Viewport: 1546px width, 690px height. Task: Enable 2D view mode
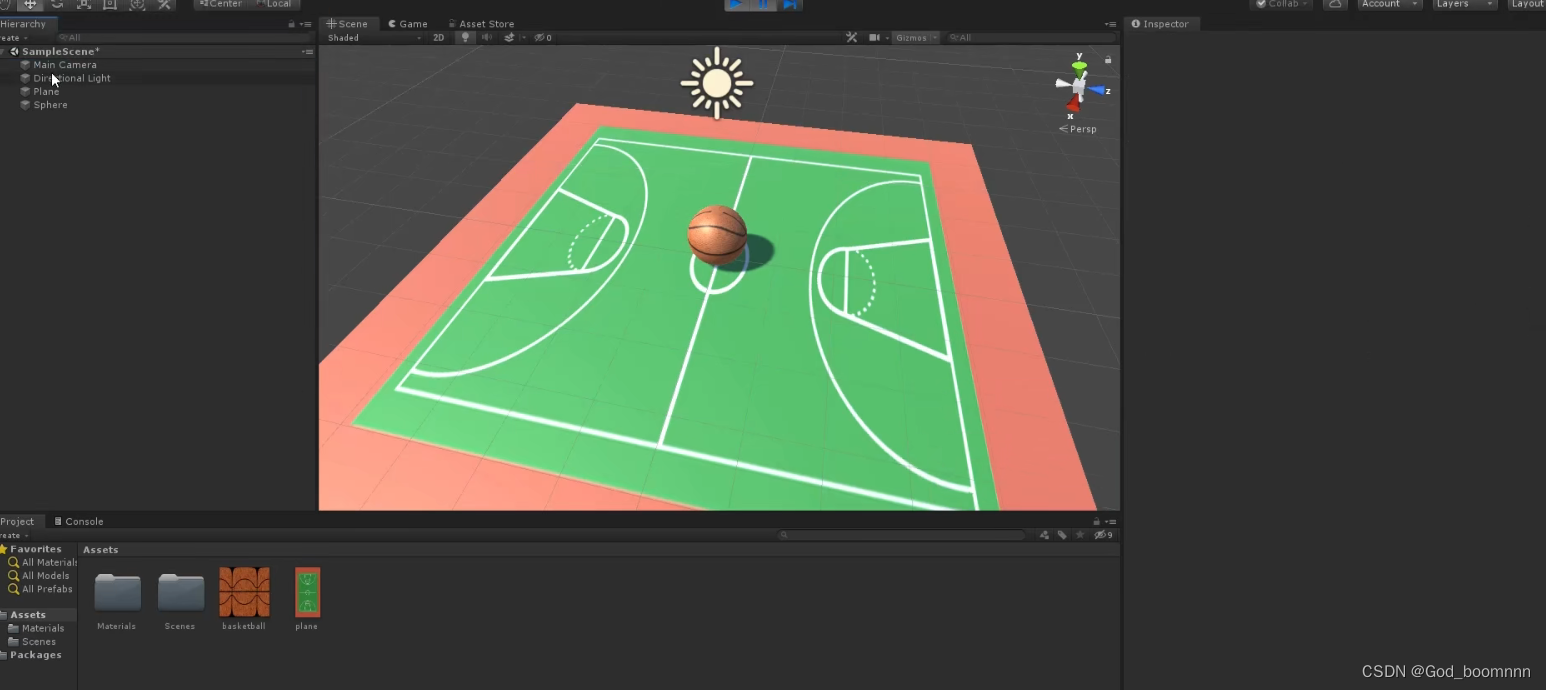tap(438, 37)
